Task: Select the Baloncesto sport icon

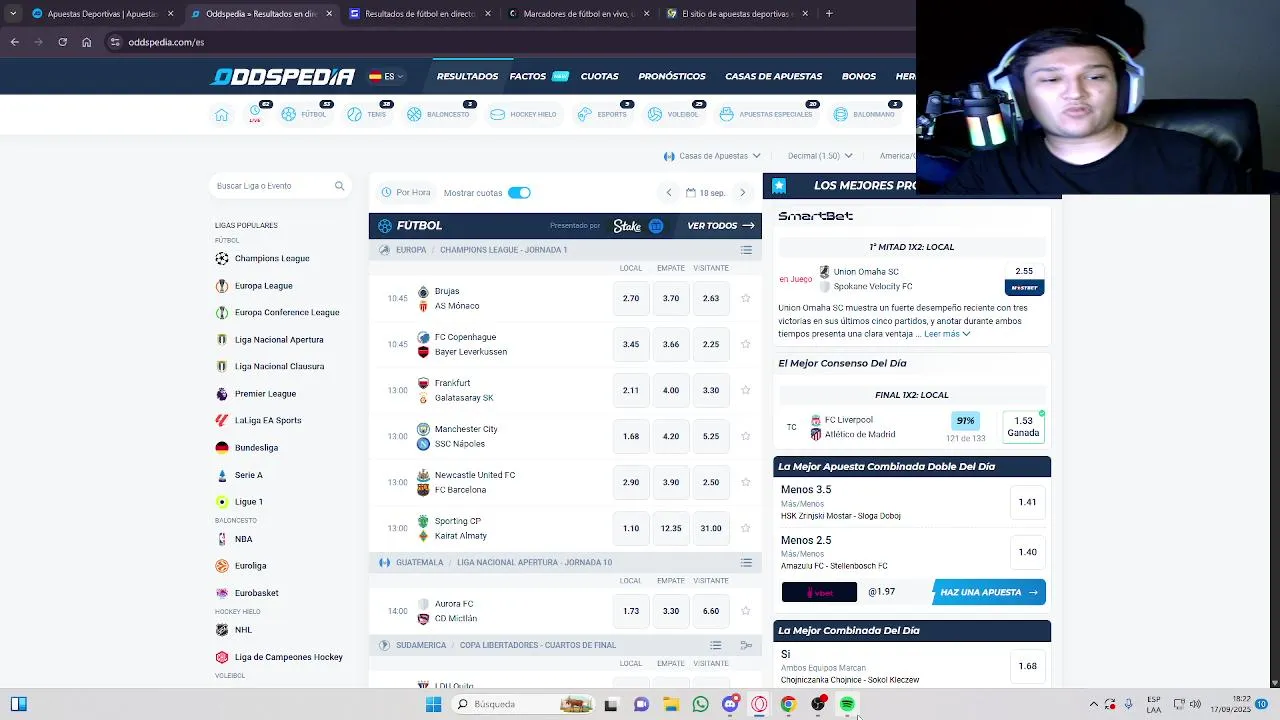Action: (414, 114)
